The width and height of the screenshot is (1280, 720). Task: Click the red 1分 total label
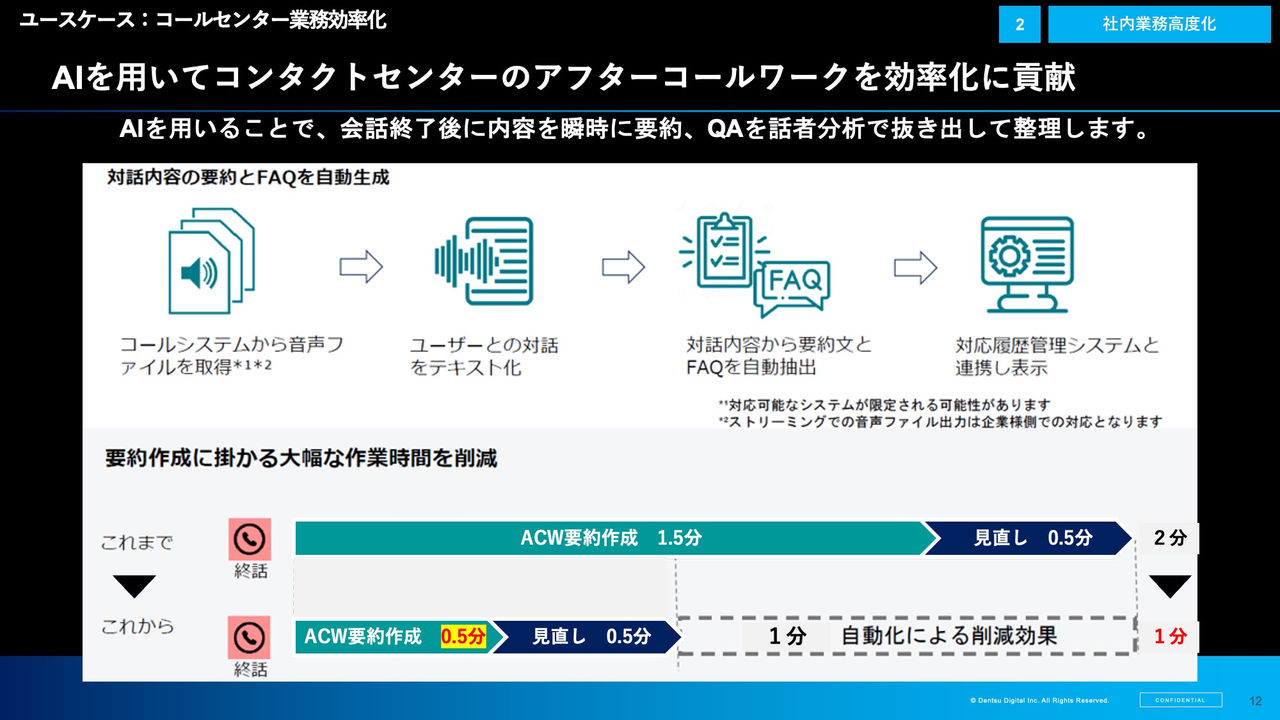pos(1168,634)
